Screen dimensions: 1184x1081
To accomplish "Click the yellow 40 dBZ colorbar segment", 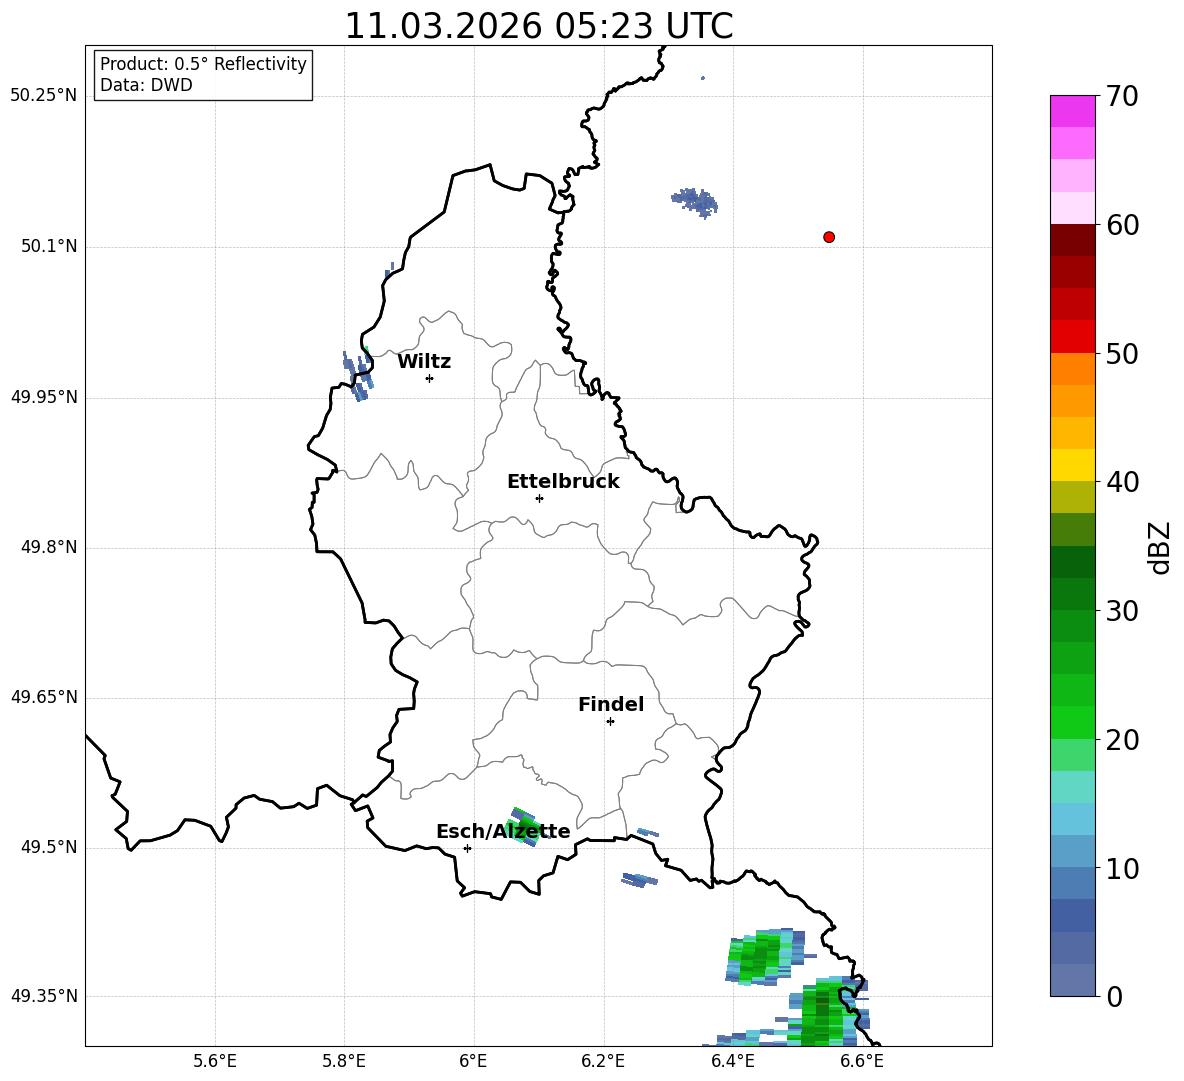I will click(1072, 465).
